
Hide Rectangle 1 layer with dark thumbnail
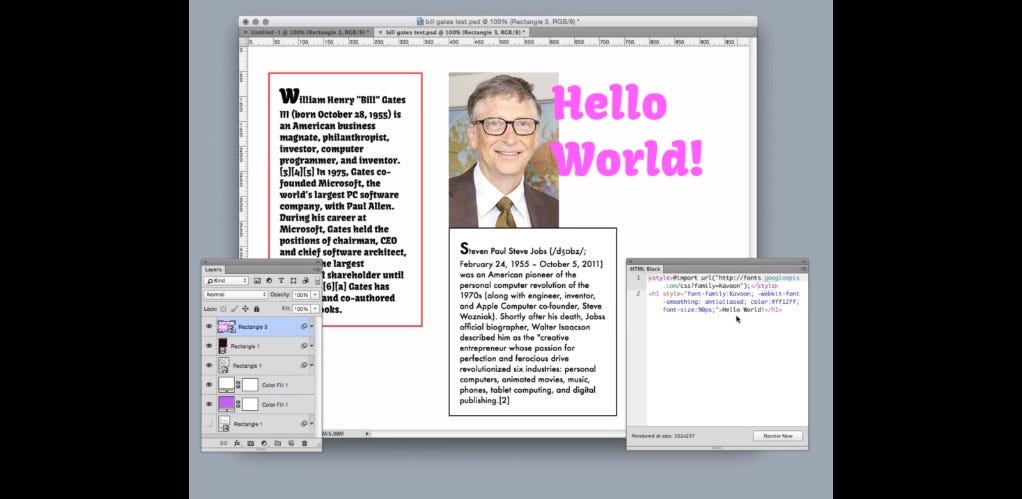pyautogui.click(x=209, y=346)
